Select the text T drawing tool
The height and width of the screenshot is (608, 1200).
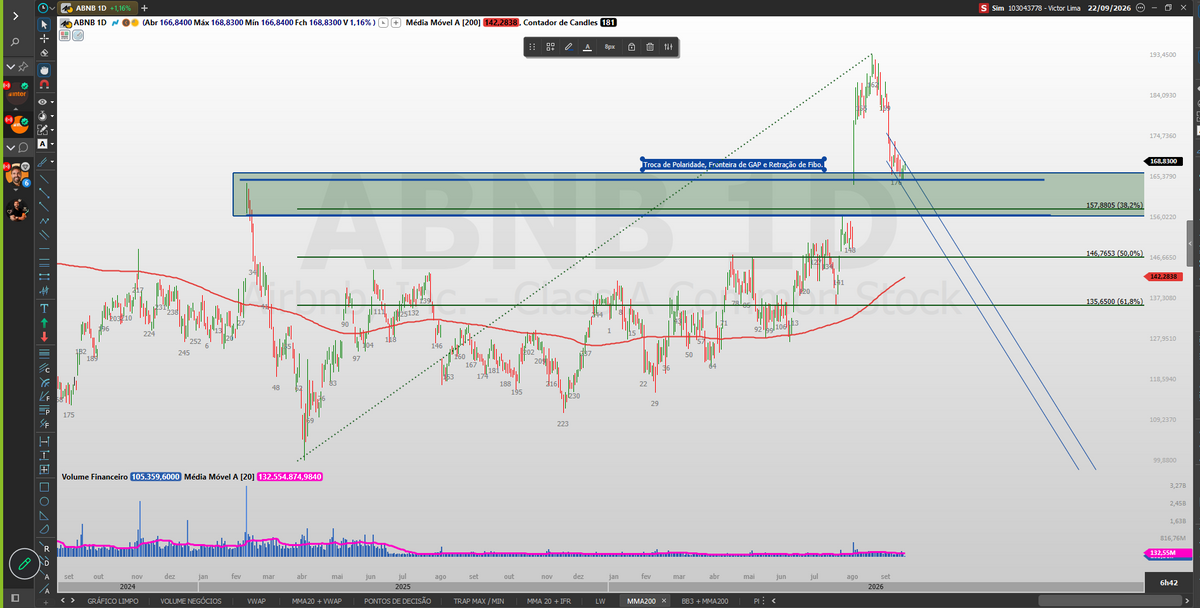tap(44, 308)
